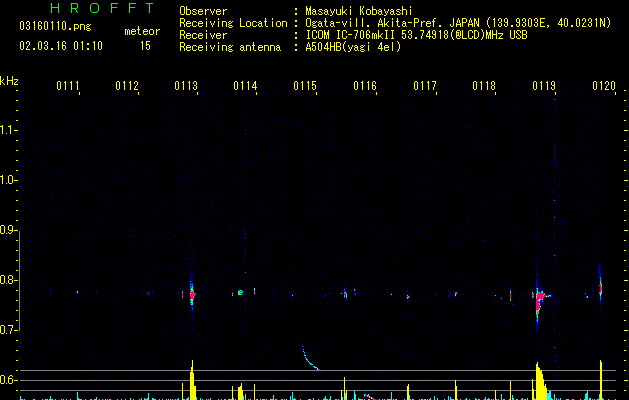Click the date stamp 02.03.16 01:10
Screen dimensions: 629x400
[61, 46]
